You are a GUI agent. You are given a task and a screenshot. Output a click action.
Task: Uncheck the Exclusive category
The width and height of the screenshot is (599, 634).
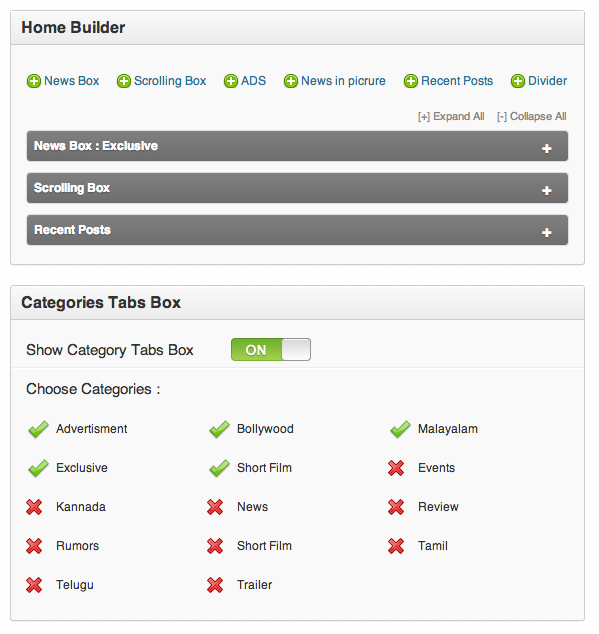click(x=38, y=468)
